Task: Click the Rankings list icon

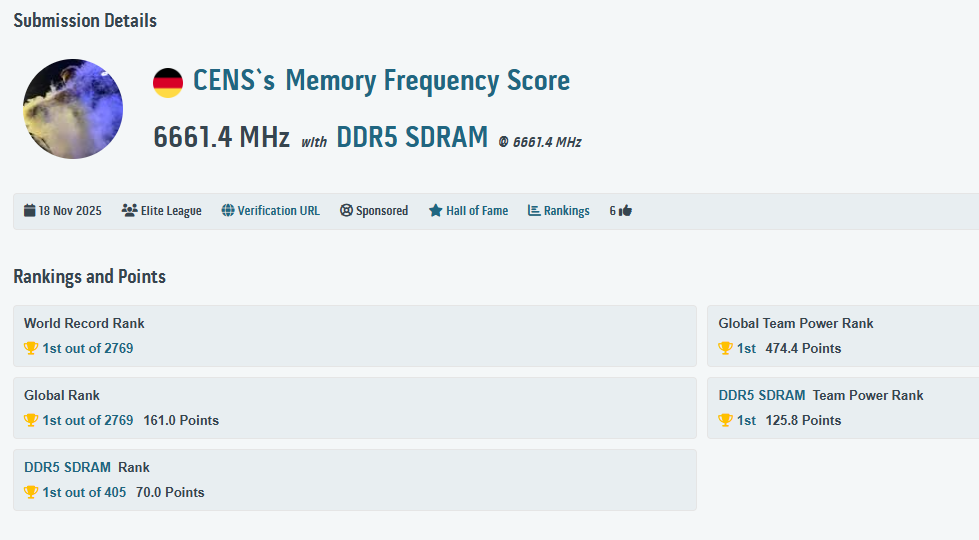Action: (x=534, y=211)
